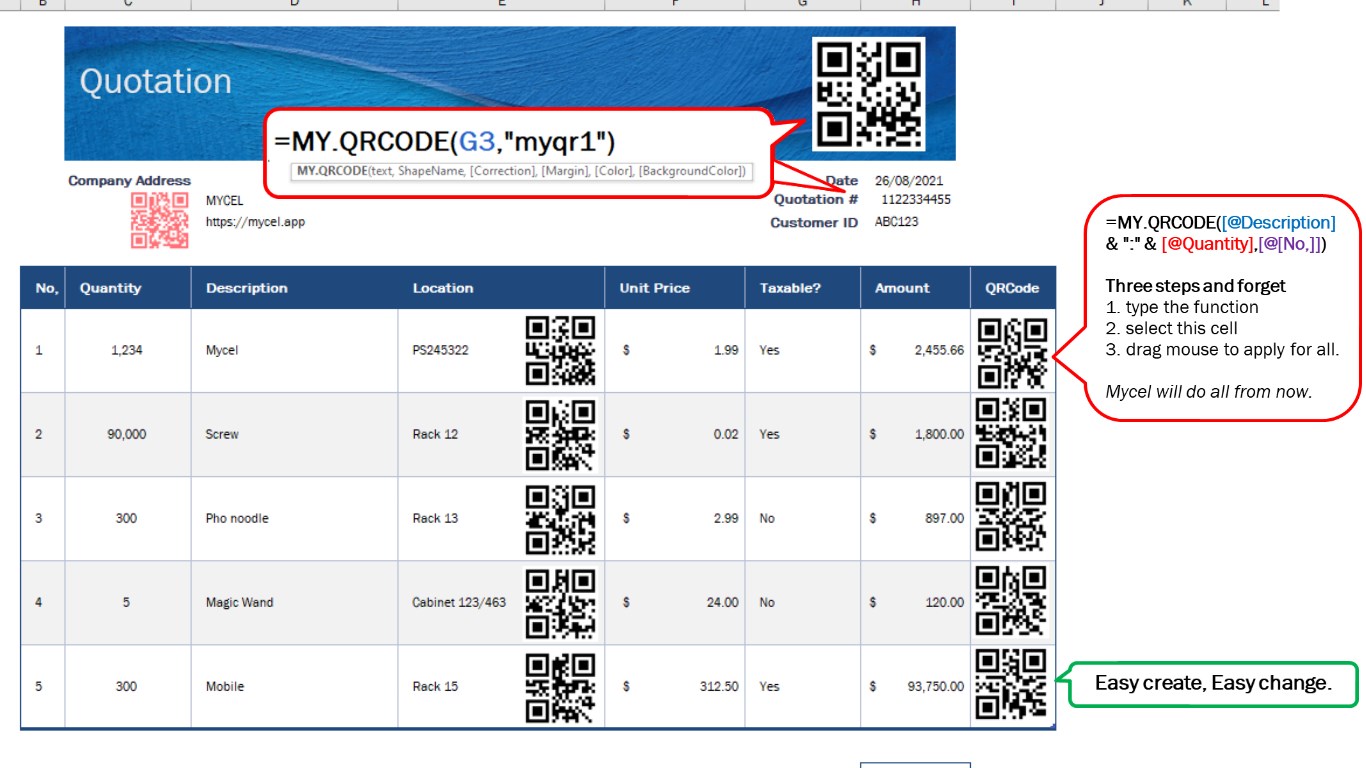Select the amount 2,455.66 cell
This screenshot has height=768, width=1366.
click(915, 351)
